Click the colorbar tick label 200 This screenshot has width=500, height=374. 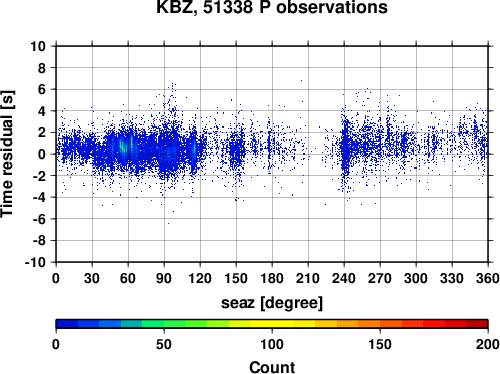[488, 344]
